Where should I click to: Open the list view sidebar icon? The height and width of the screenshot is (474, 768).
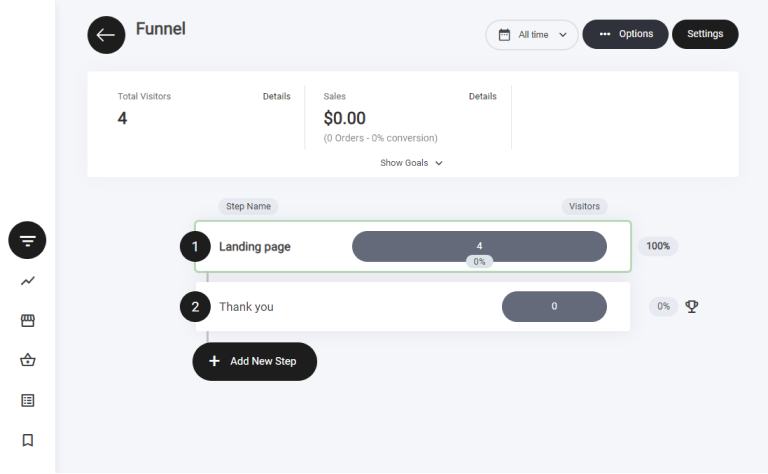(27, 400)
